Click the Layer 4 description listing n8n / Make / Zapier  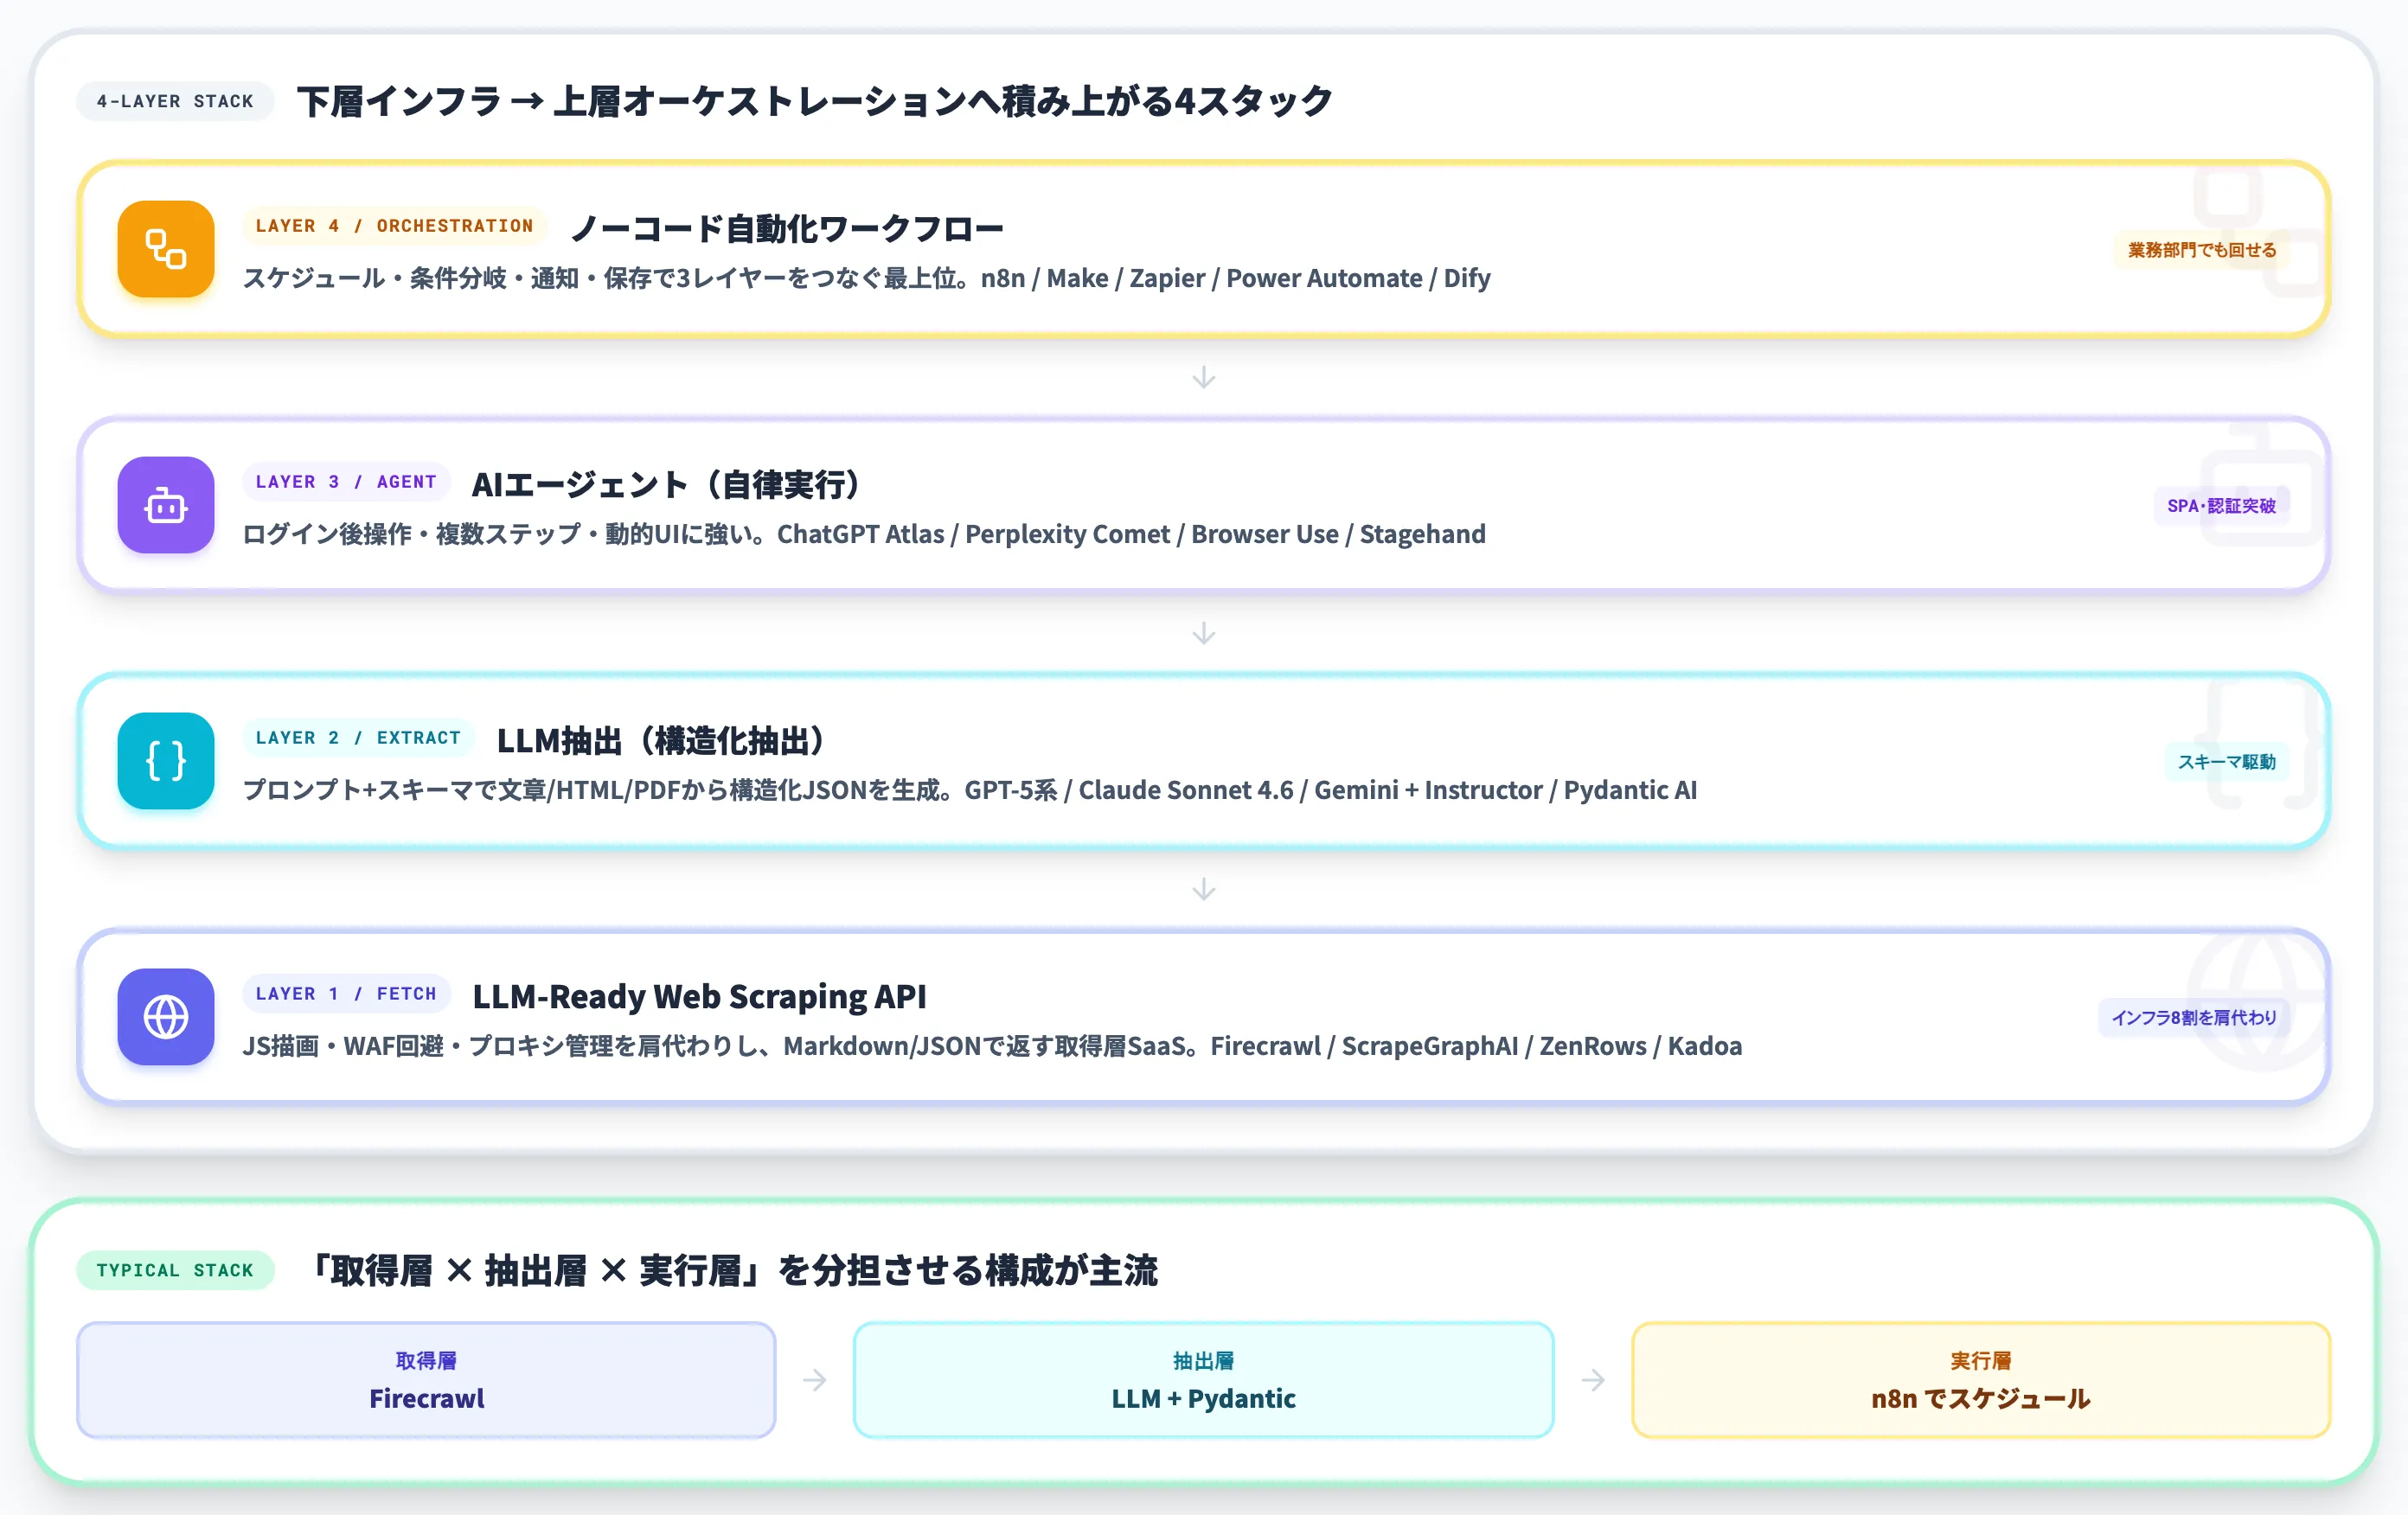pyautogui.click(x=866, y=278)
